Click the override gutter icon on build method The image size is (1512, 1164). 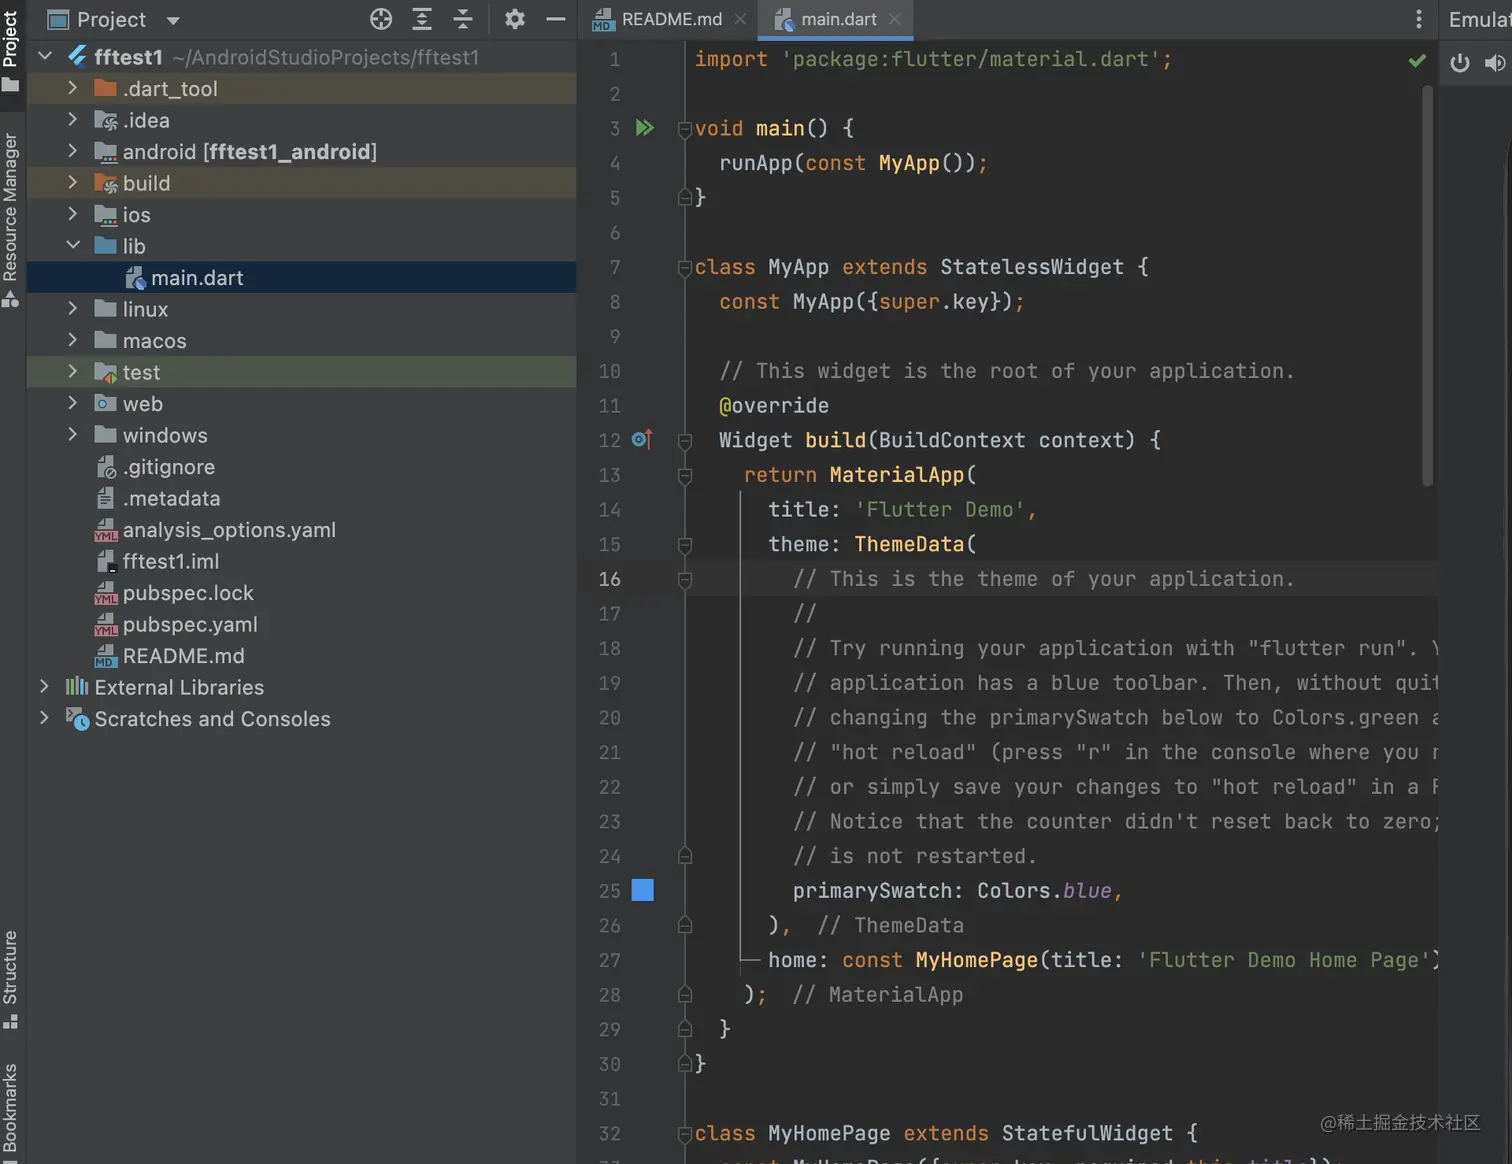[642, 440]
